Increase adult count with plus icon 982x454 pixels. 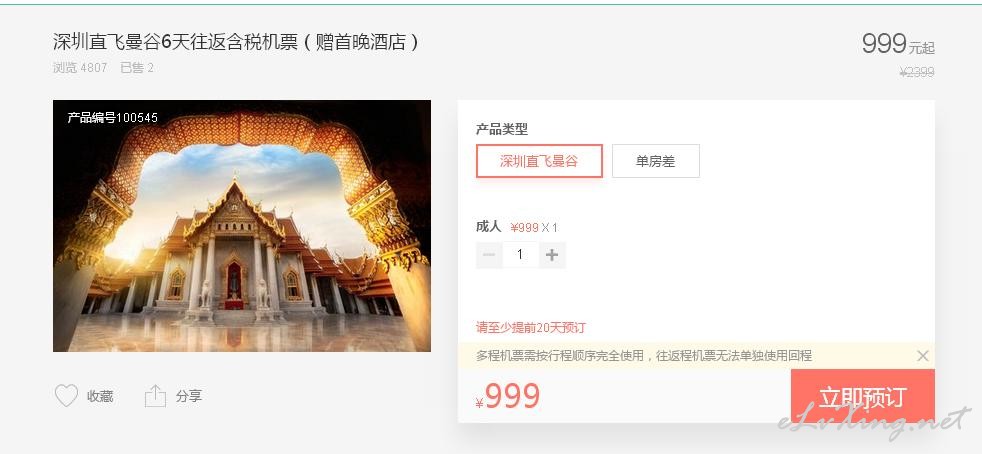point(552,255)
